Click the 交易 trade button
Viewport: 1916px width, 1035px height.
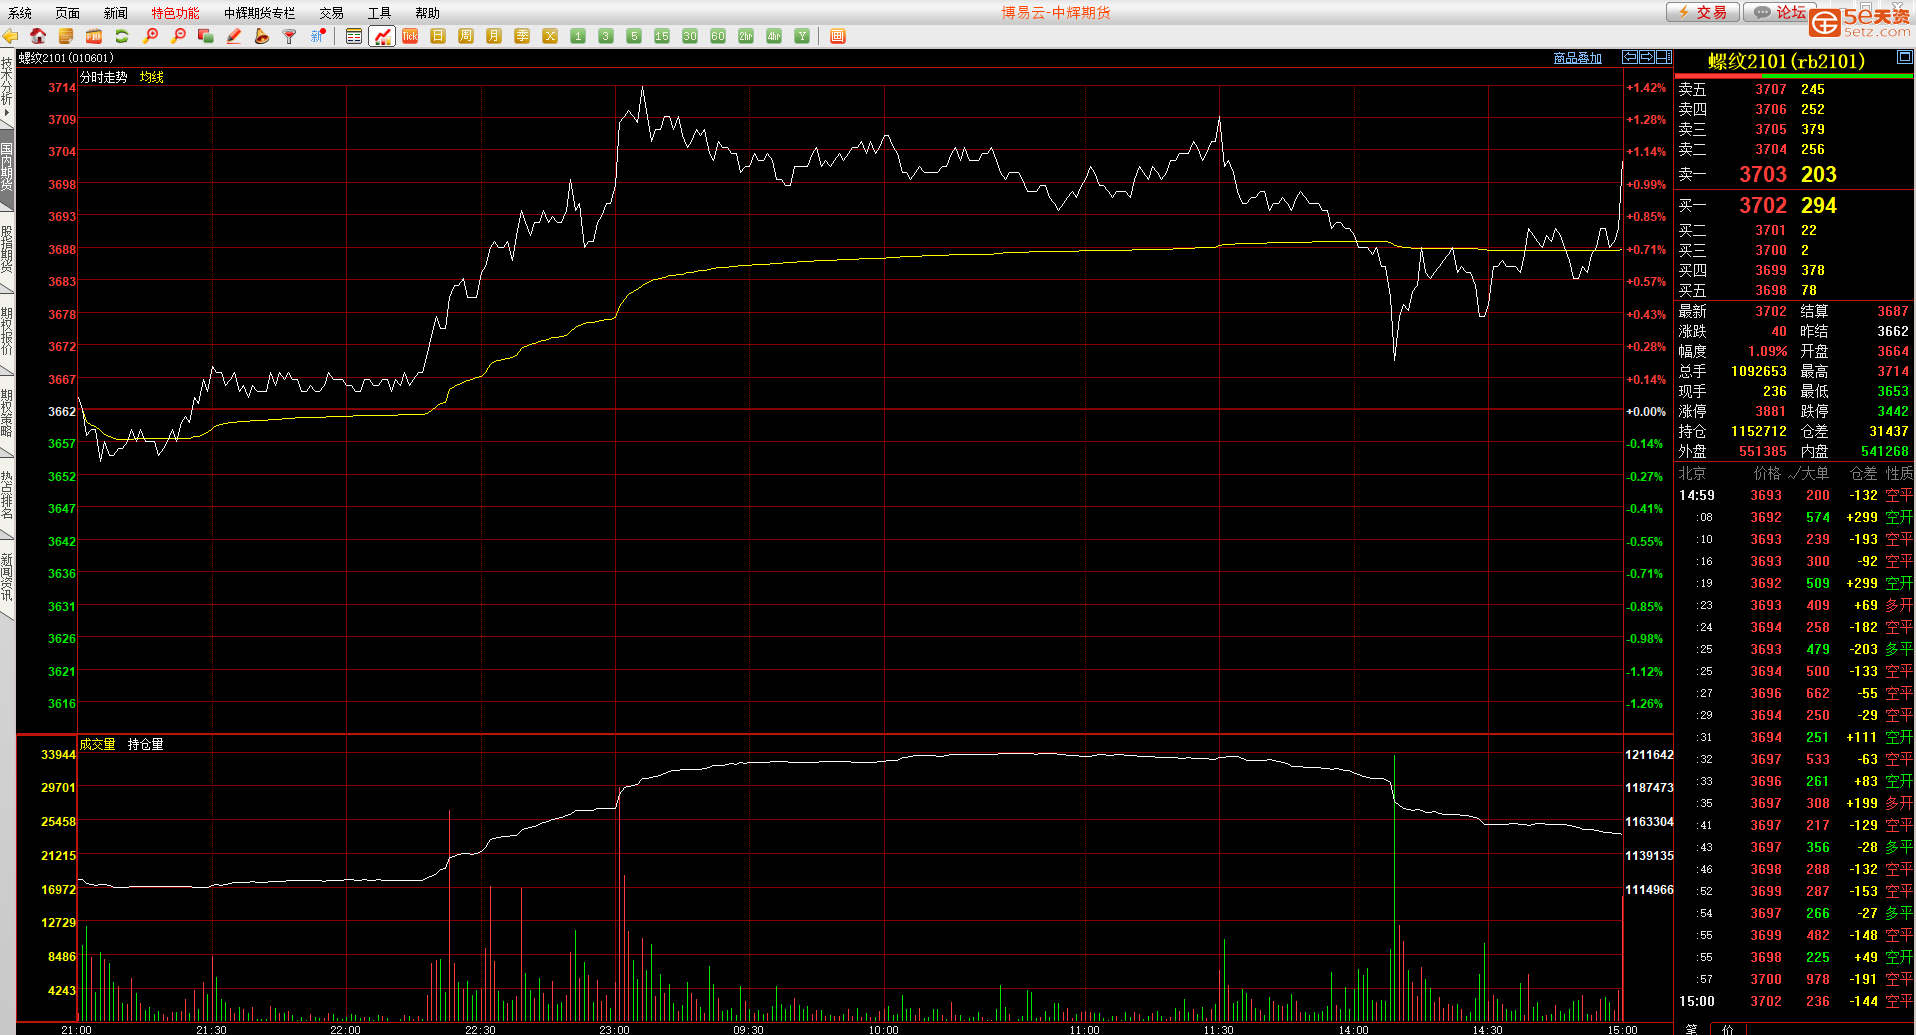click(x=1703, y=12)
